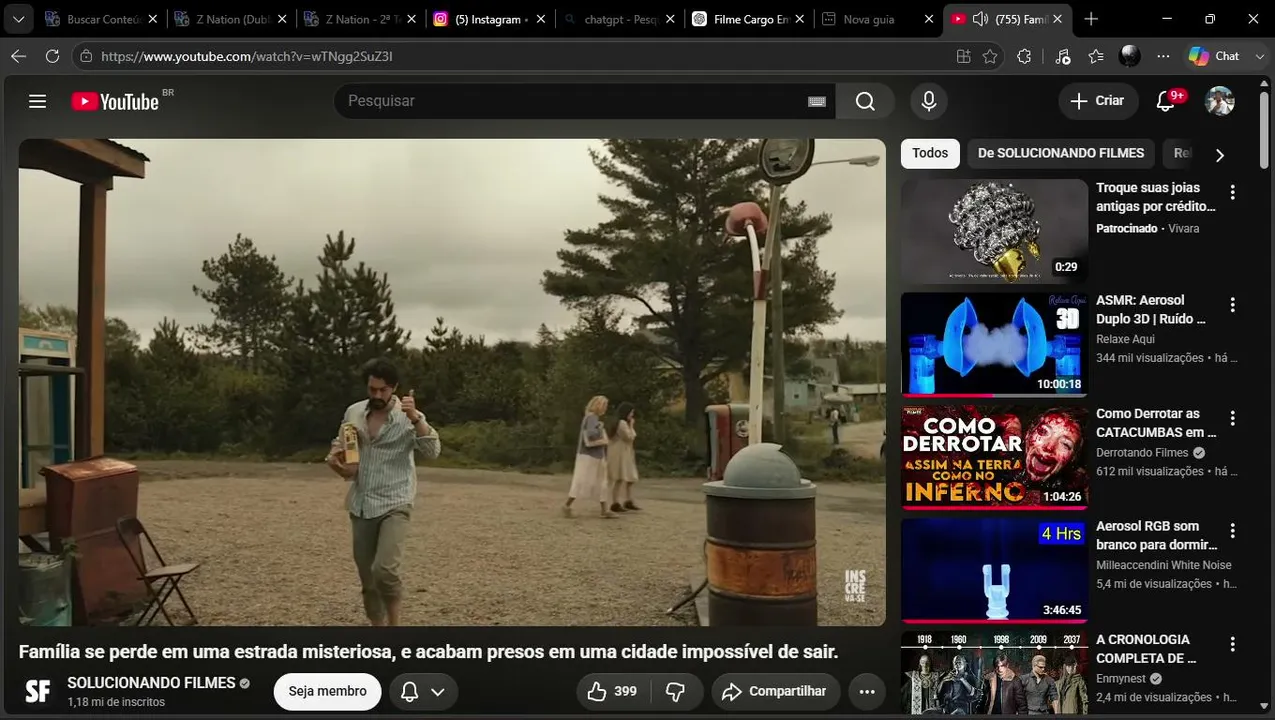Open A Cronologia Completa video thumbnail
The height and width of the screenshot is (720, 1275).
(x=994, y=672)
